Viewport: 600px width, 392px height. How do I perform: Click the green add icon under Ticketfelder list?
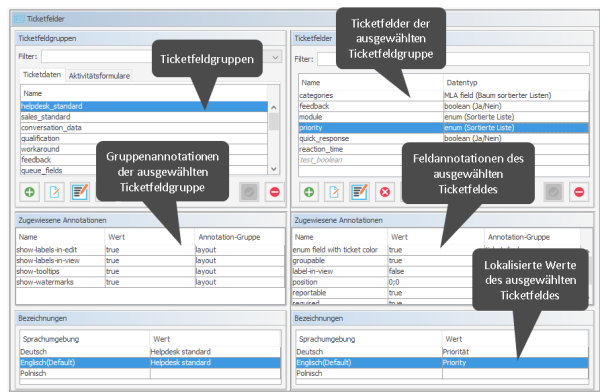click(309, 192)
